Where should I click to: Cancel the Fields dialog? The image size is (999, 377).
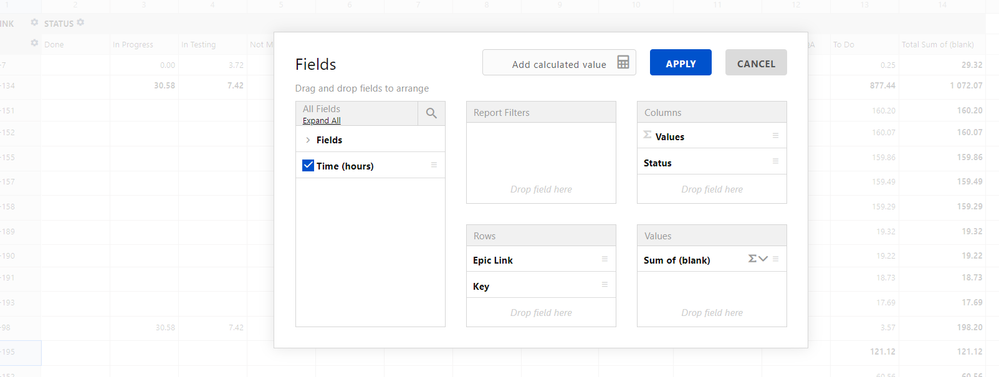point(756,62)
